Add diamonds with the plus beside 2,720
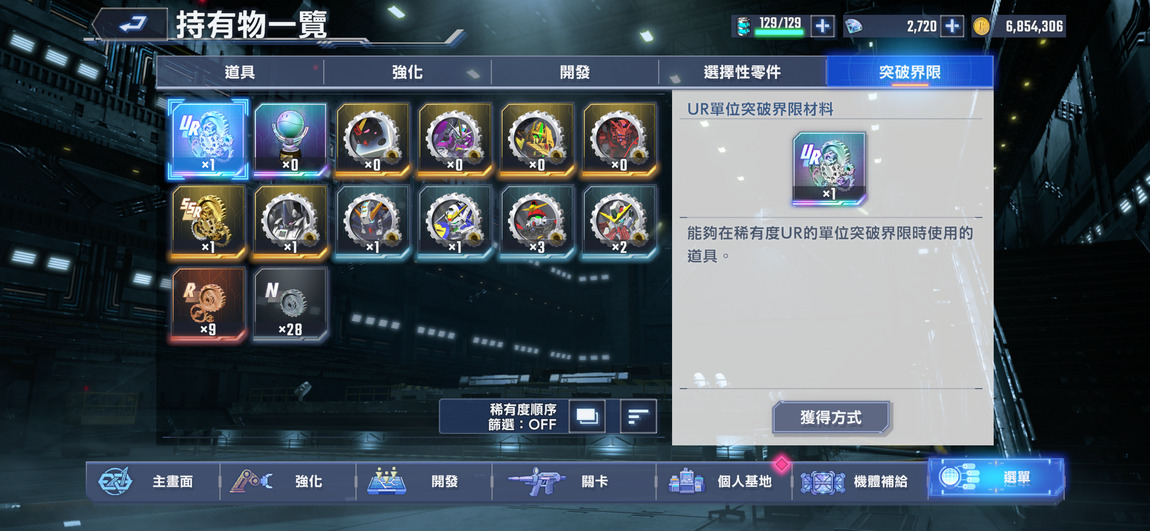The image size is (1150, 531). (x=951, y=26)
